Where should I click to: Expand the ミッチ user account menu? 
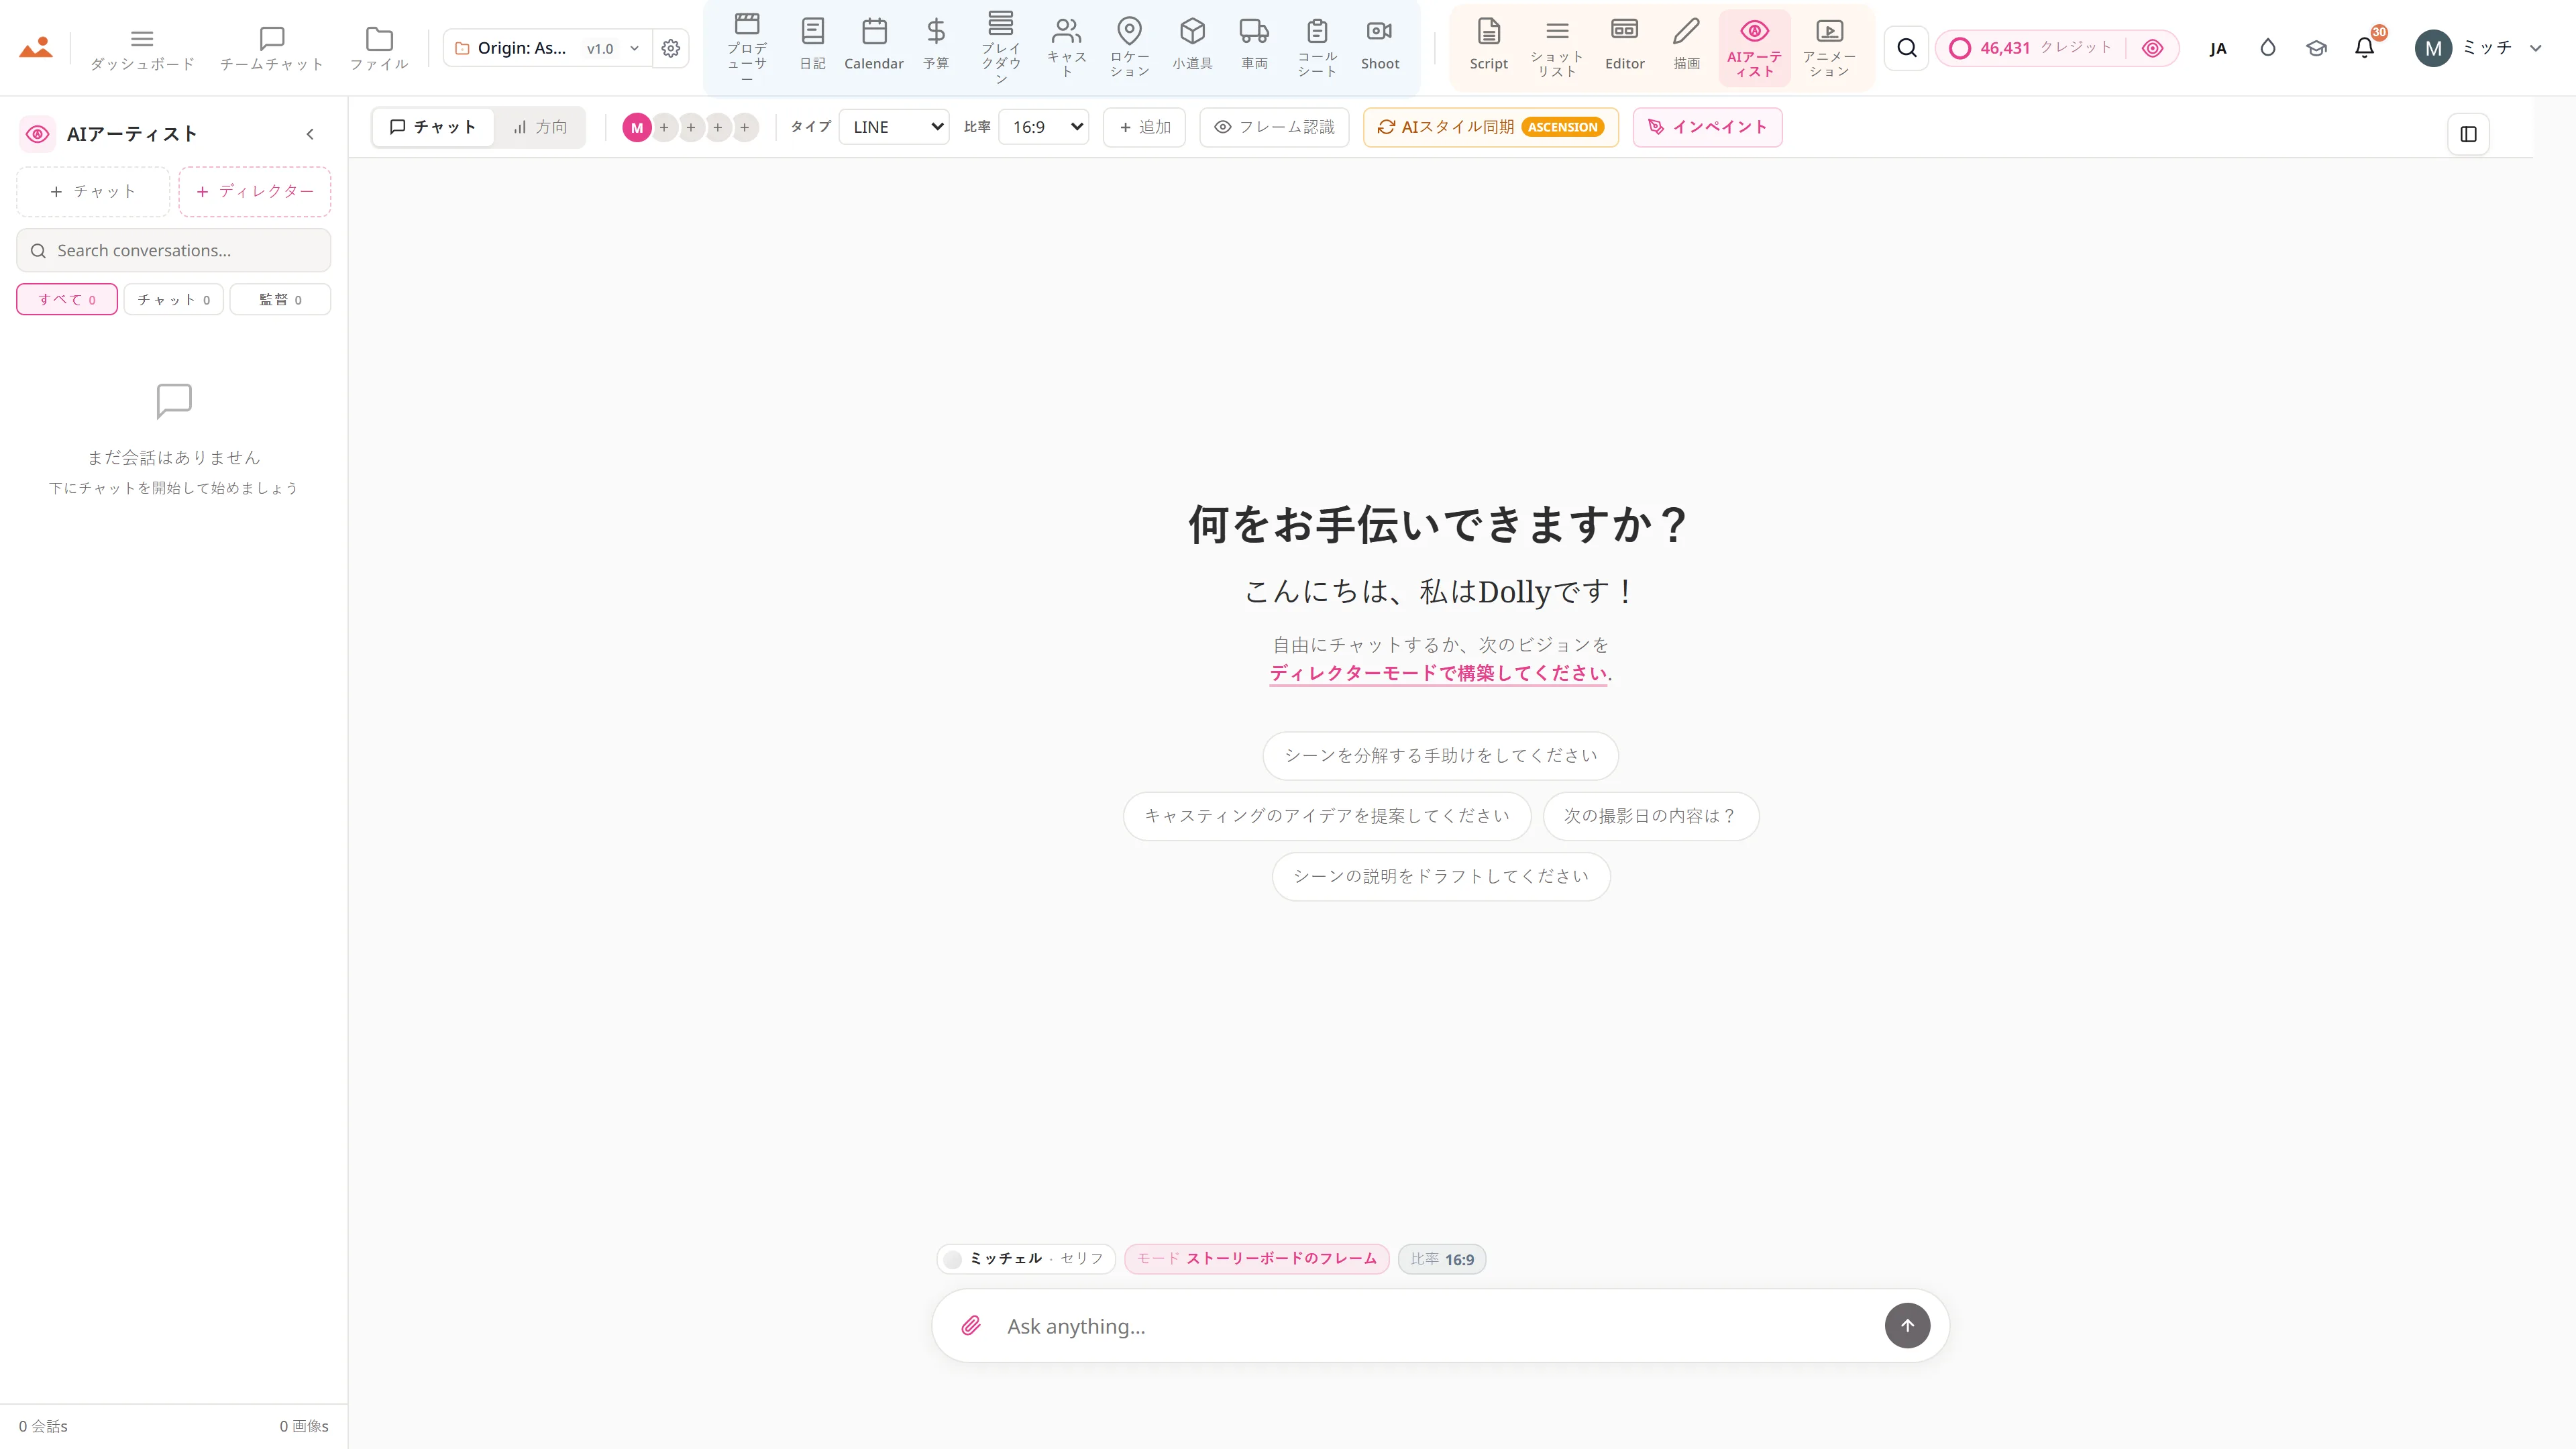pyautogui.click(x=2478, y=48)
